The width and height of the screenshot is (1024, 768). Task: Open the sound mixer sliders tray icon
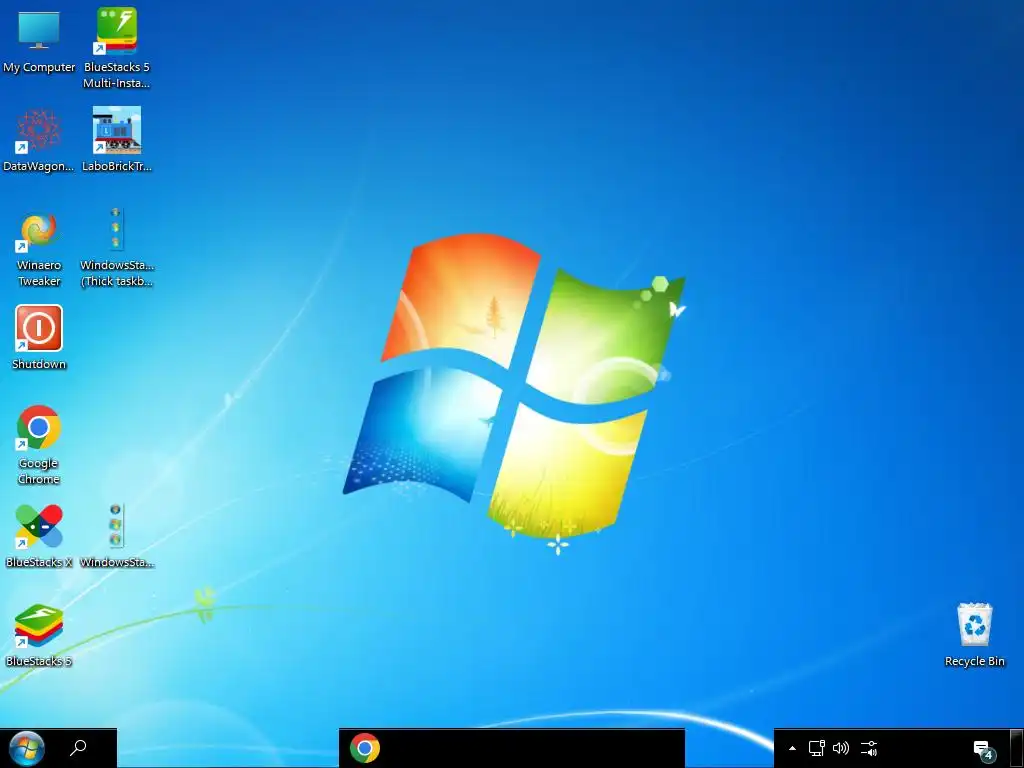[x=869, y=748]
